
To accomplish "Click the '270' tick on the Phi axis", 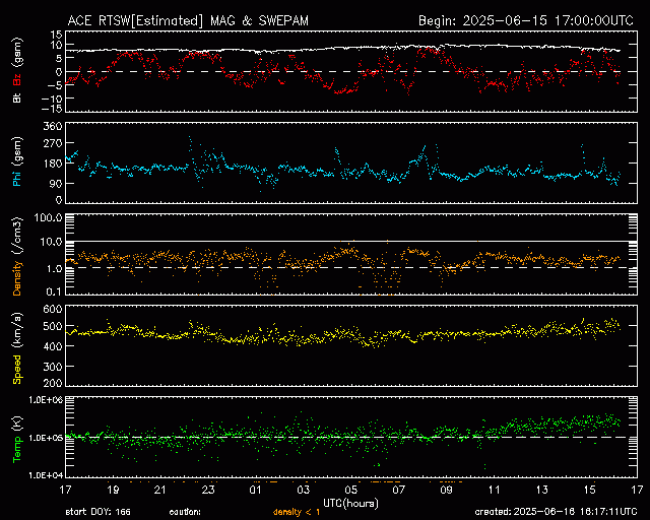I will pos(53,143).
